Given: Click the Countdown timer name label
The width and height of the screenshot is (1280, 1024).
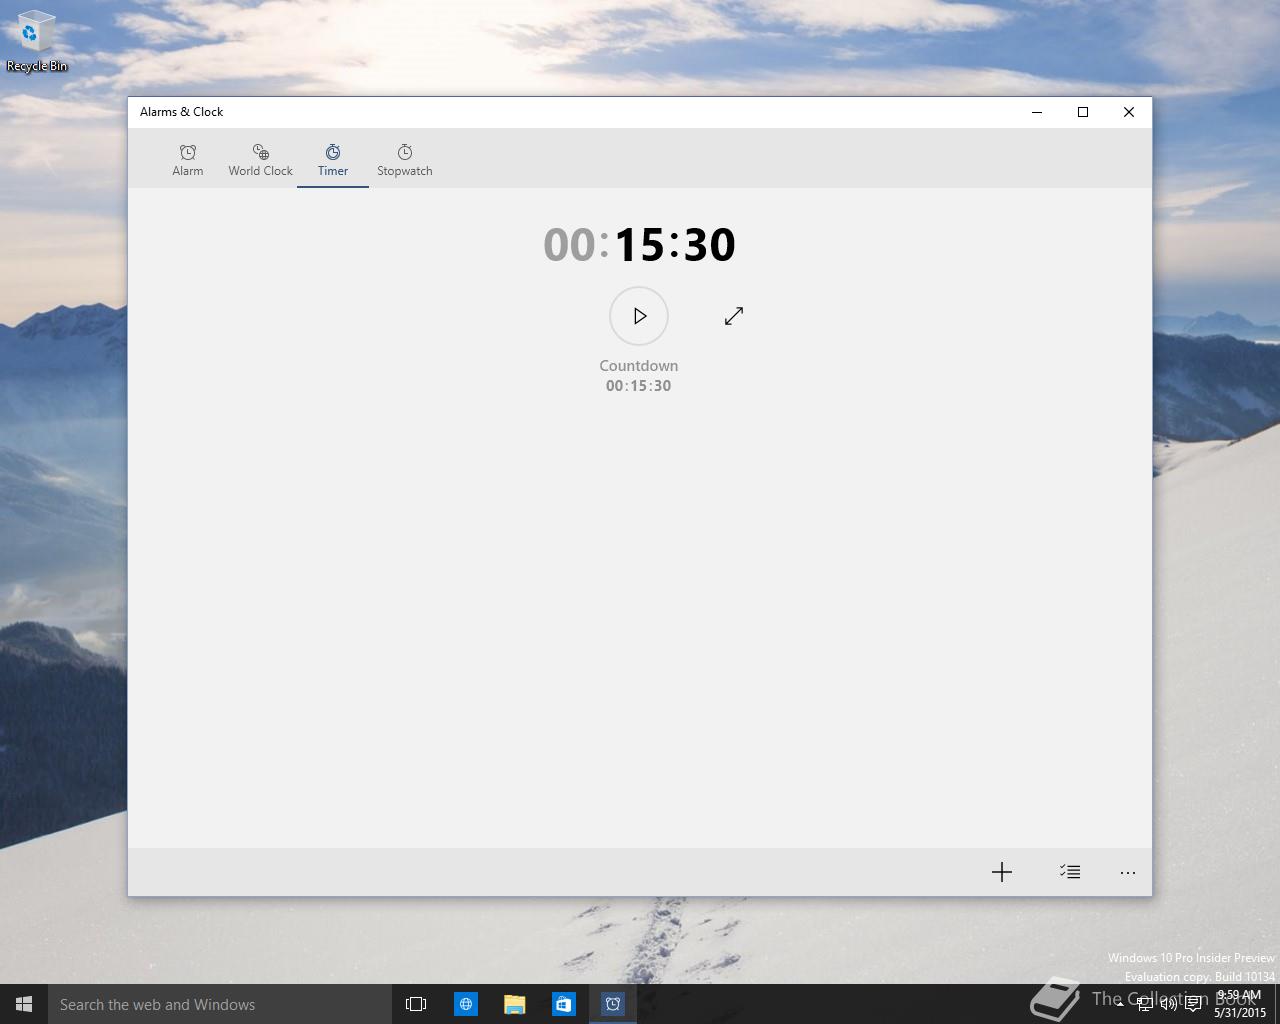Looking at the screenshot, I should (x=639, y=366).
